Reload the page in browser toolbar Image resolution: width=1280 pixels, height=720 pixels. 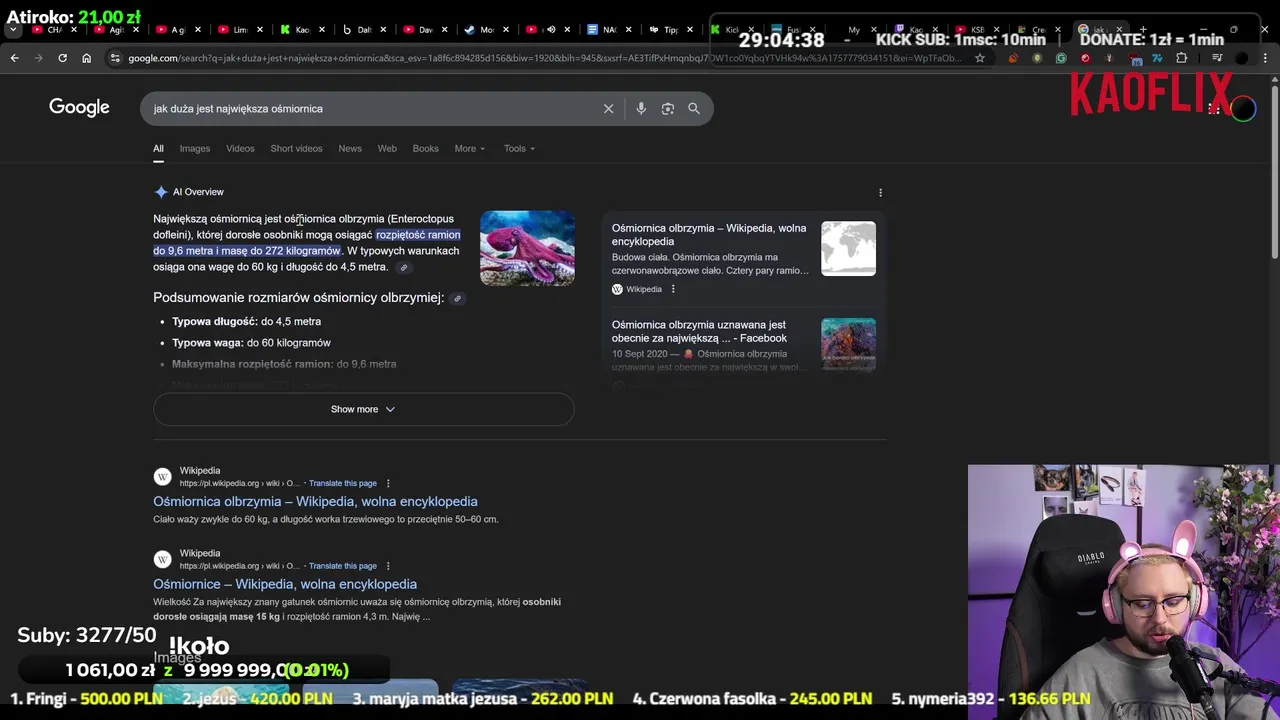click(x=62, y=58)
